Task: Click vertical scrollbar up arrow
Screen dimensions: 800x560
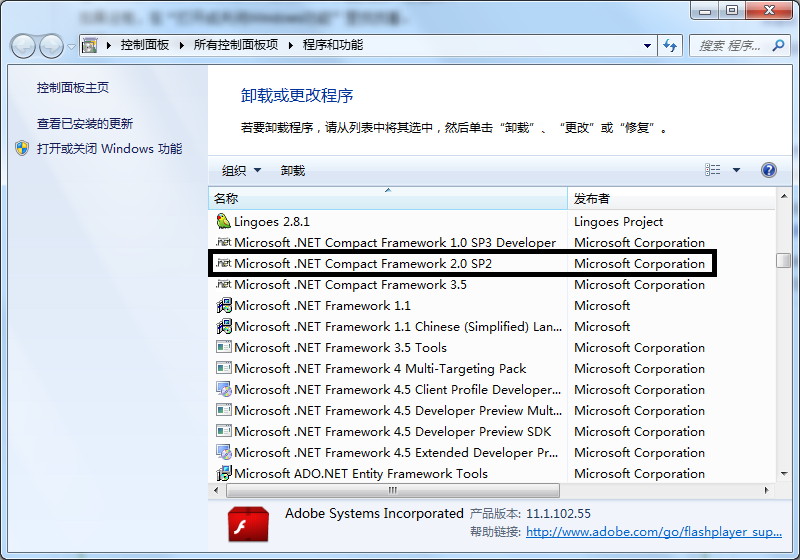Action: point(784,196)
